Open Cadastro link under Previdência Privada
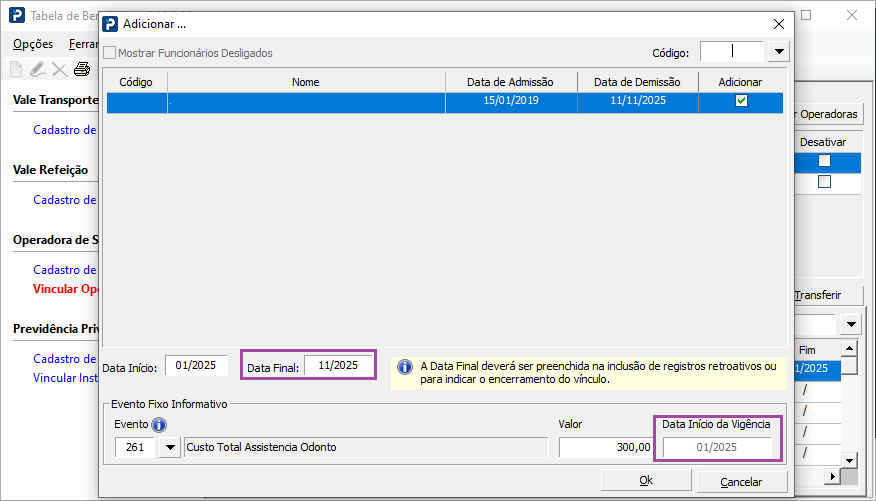Image resolution: width=876 pixels, height=501 pixels. pos(65,359)
